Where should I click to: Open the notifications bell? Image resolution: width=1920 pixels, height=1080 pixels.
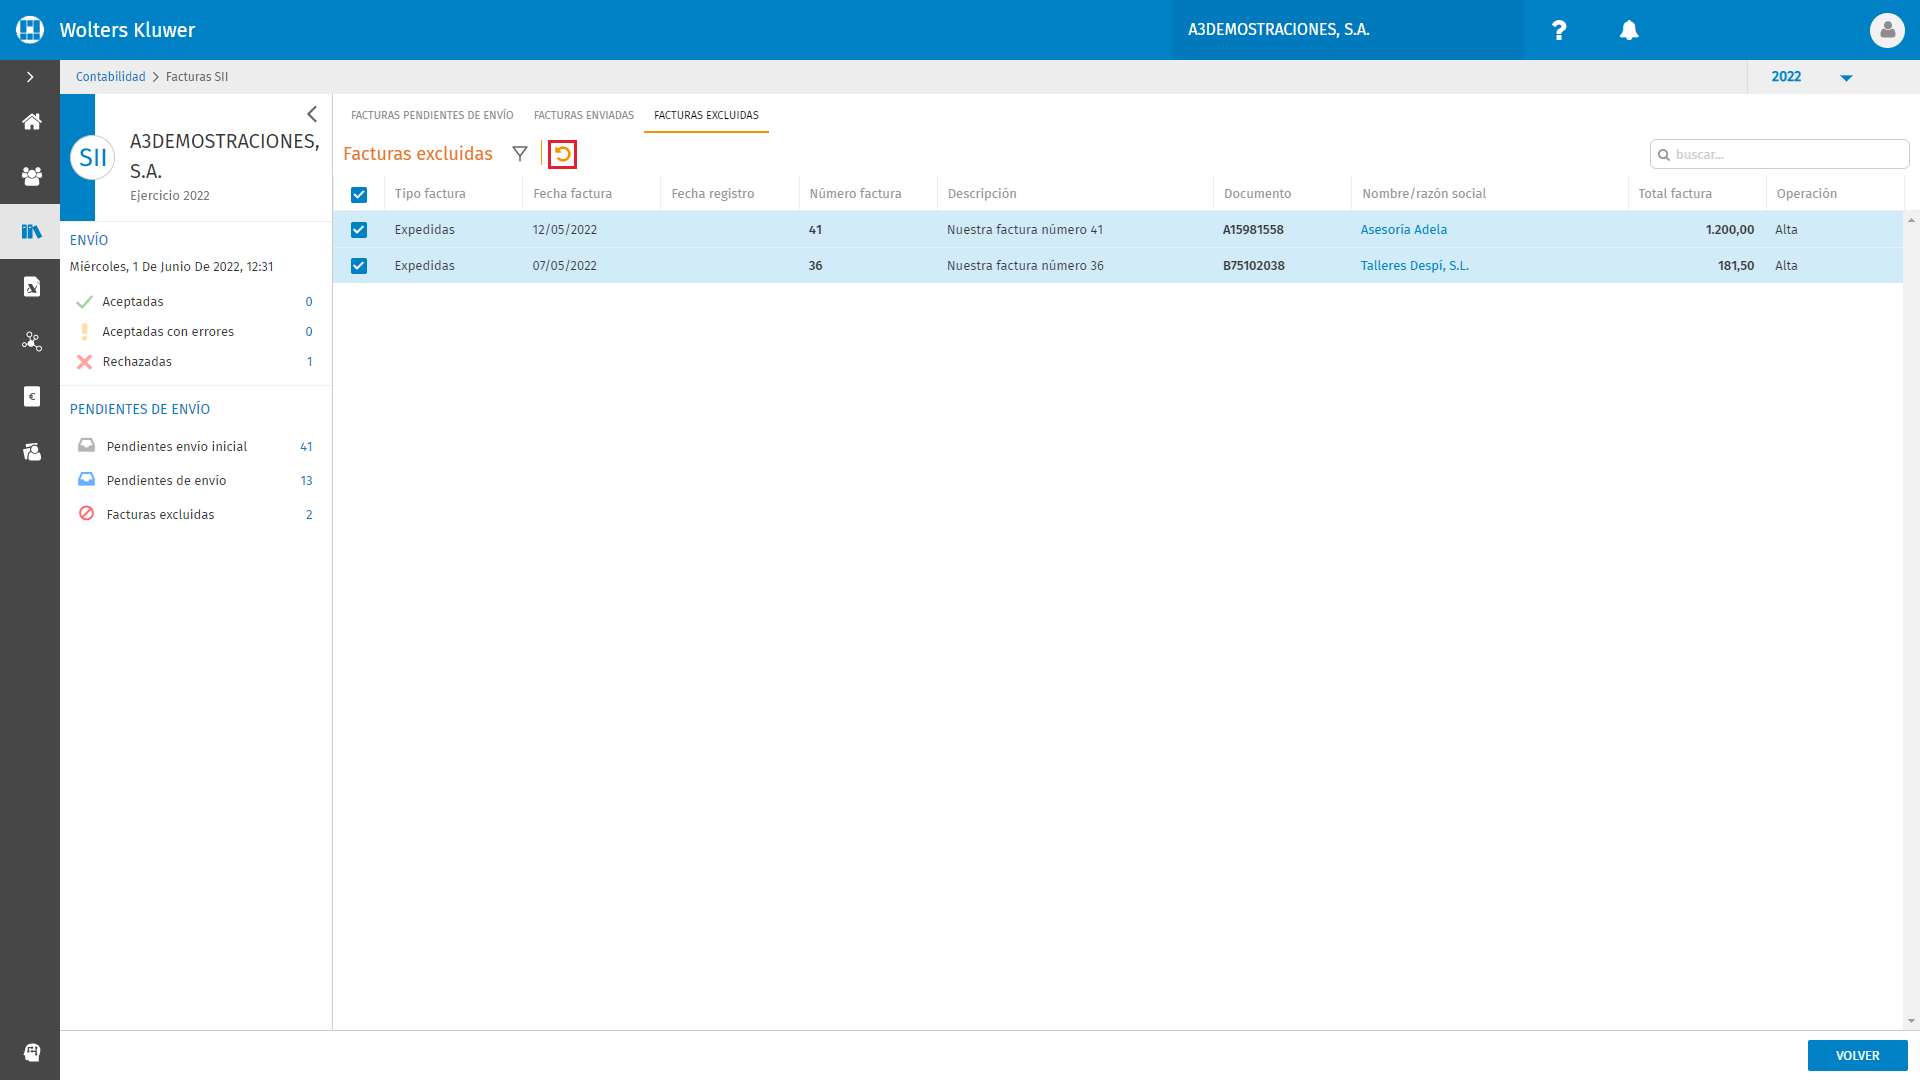point(1629,30)
